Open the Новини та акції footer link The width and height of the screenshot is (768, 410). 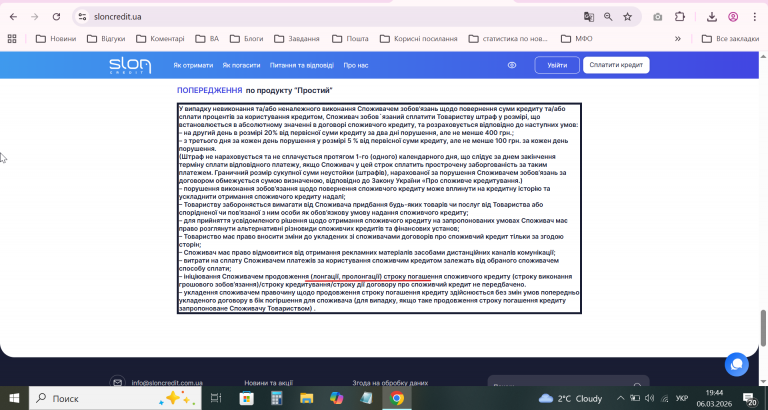269,383
